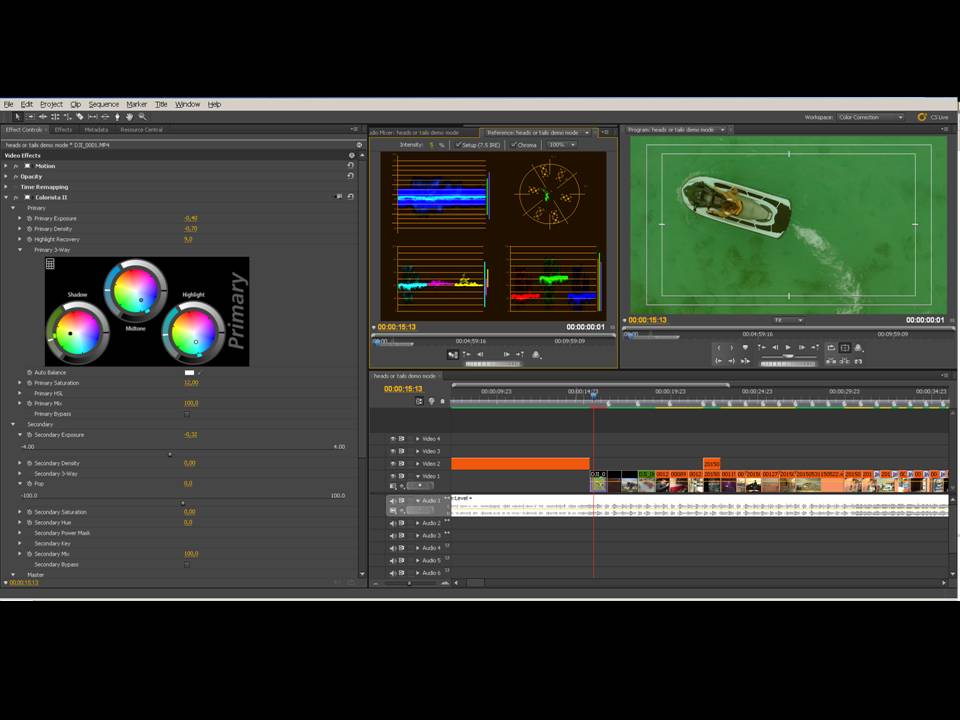Toggle Safe Margins in Program monitor
960x720 pixels.
[845, 348]
